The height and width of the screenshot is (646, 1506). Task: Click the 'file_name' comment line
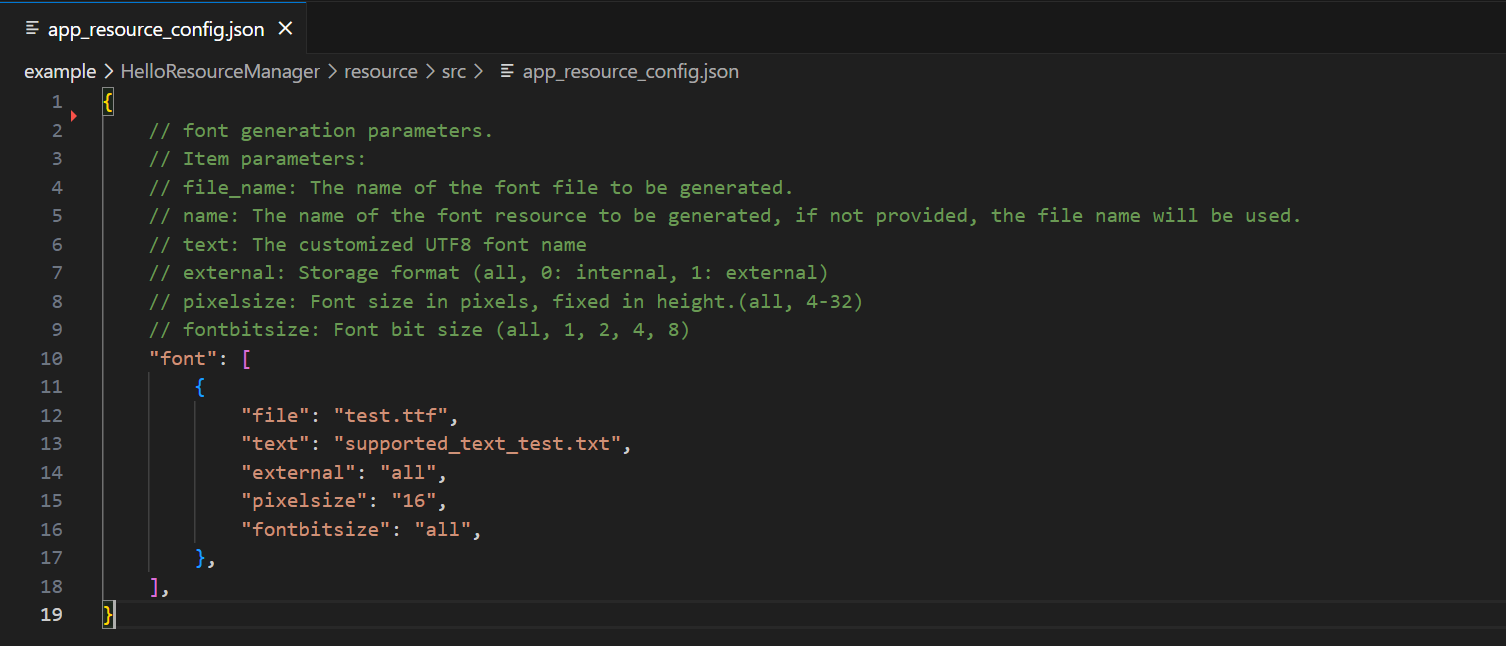(x=471, y=188)
